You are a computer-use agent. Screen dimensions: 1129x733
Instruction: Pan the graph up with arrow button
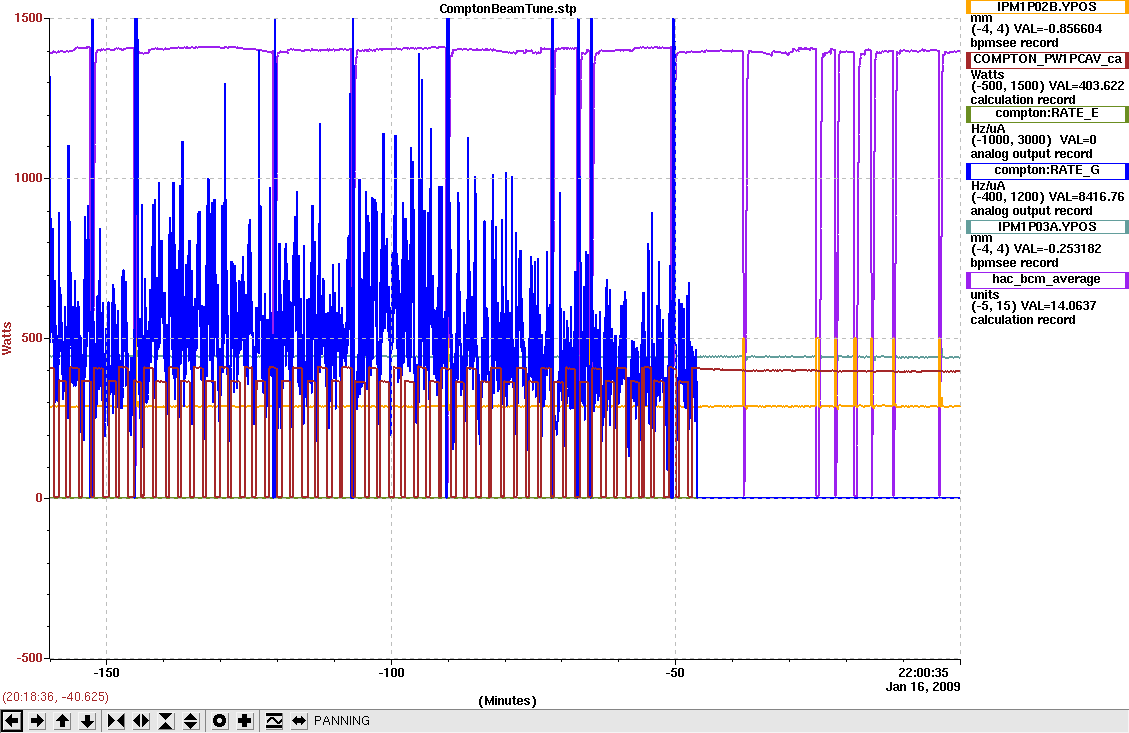point(63,721)
